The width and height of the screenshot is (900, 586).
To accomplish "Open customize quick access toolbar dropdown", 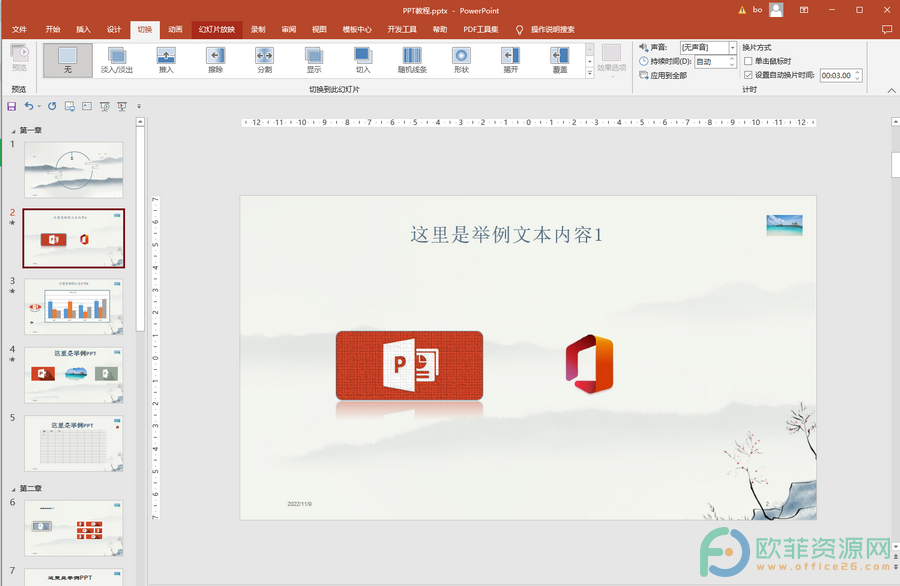I will pos(139,106).
